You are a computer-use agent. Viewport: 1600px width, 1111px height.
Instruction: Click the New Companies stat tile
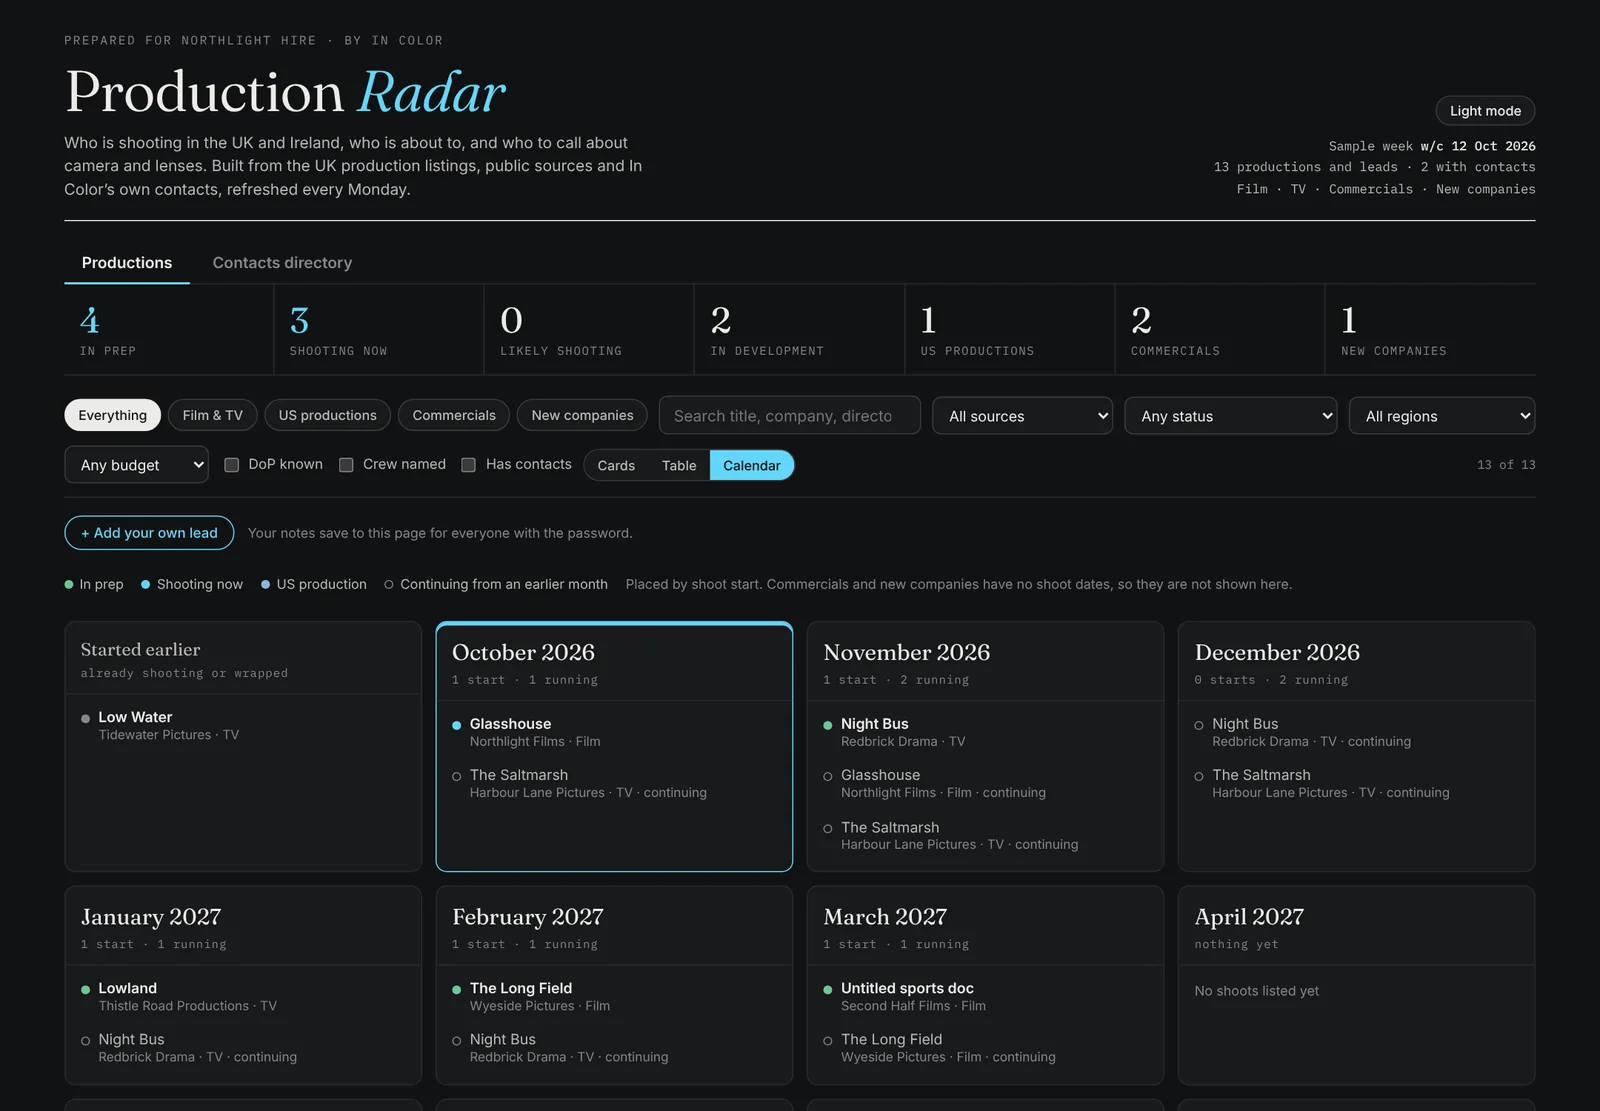[1430, 330]
